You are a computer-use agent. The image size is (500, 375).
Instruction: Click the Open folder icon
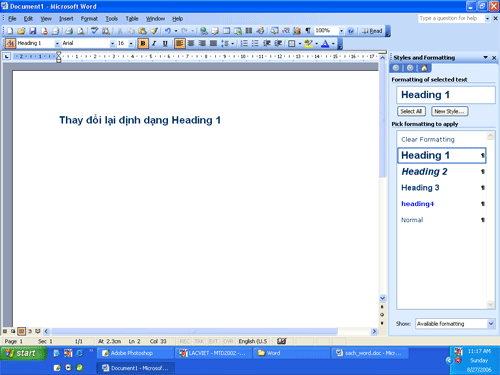click(x=21, y=31)
